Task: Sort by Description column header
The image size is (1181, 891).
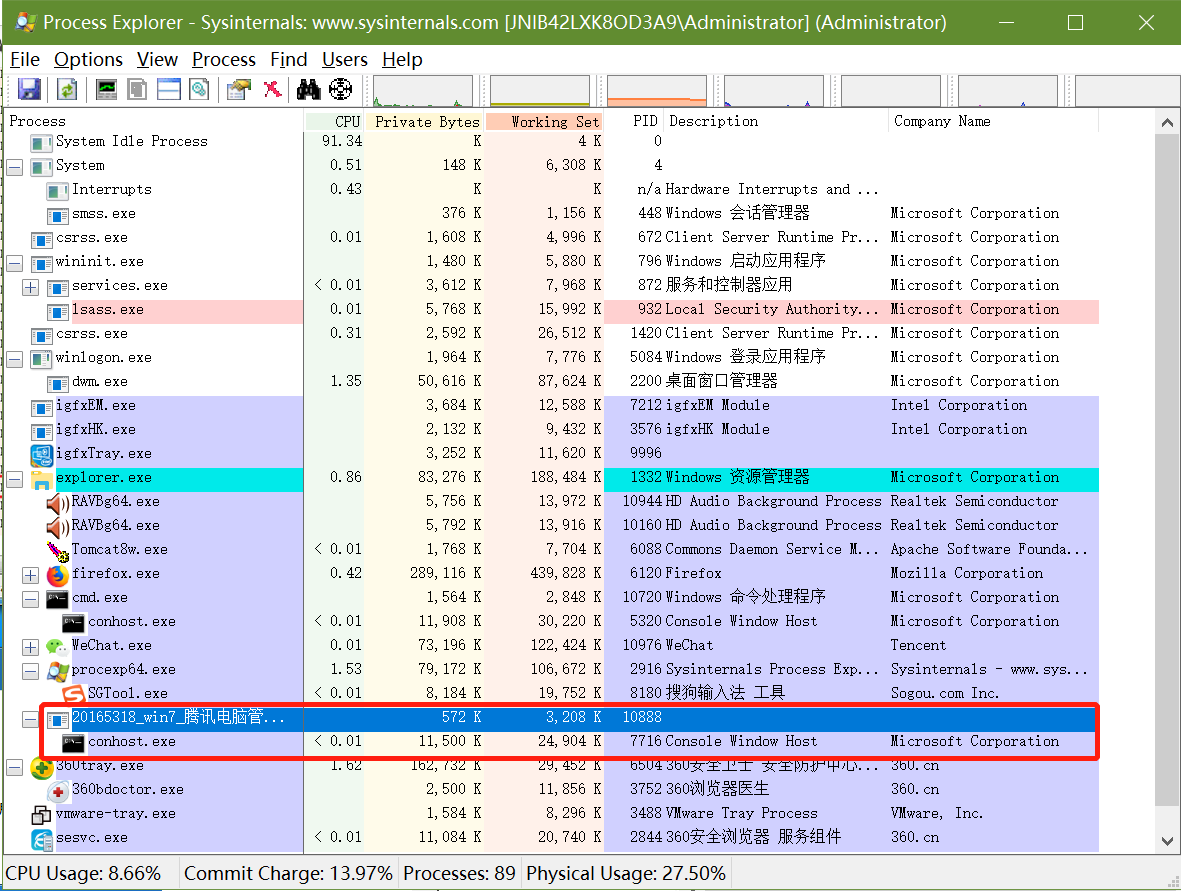Action: click(776, 121)
